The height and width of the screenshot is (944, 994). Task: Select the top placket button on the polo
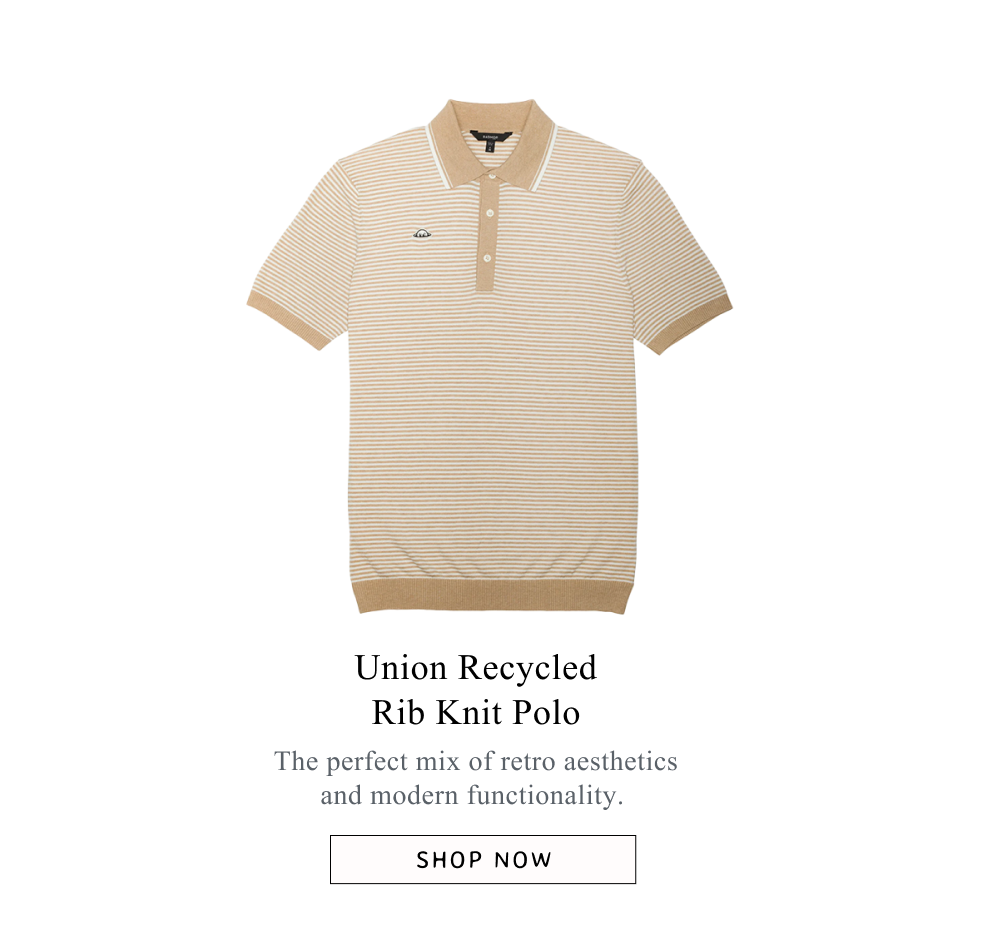pos(491,176)
